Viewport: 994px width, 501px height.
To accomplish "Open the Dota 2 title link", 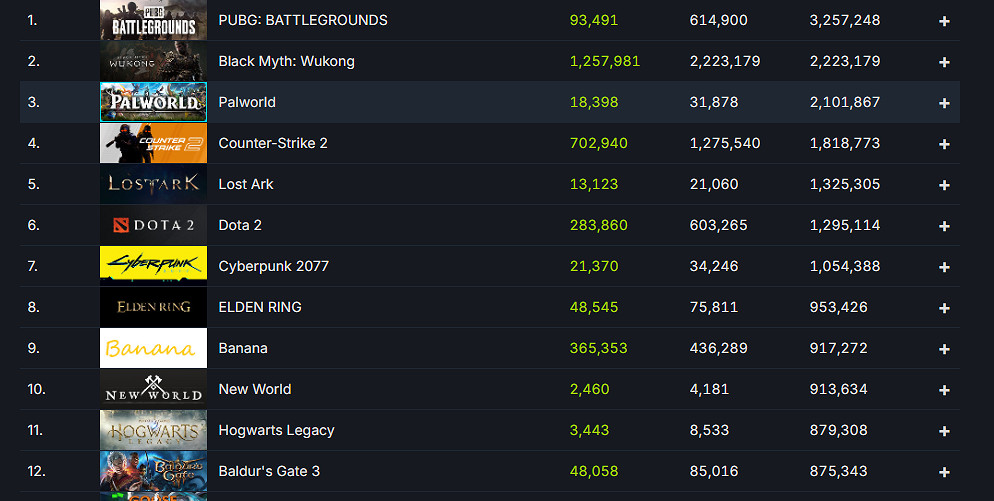I will 240,225.
